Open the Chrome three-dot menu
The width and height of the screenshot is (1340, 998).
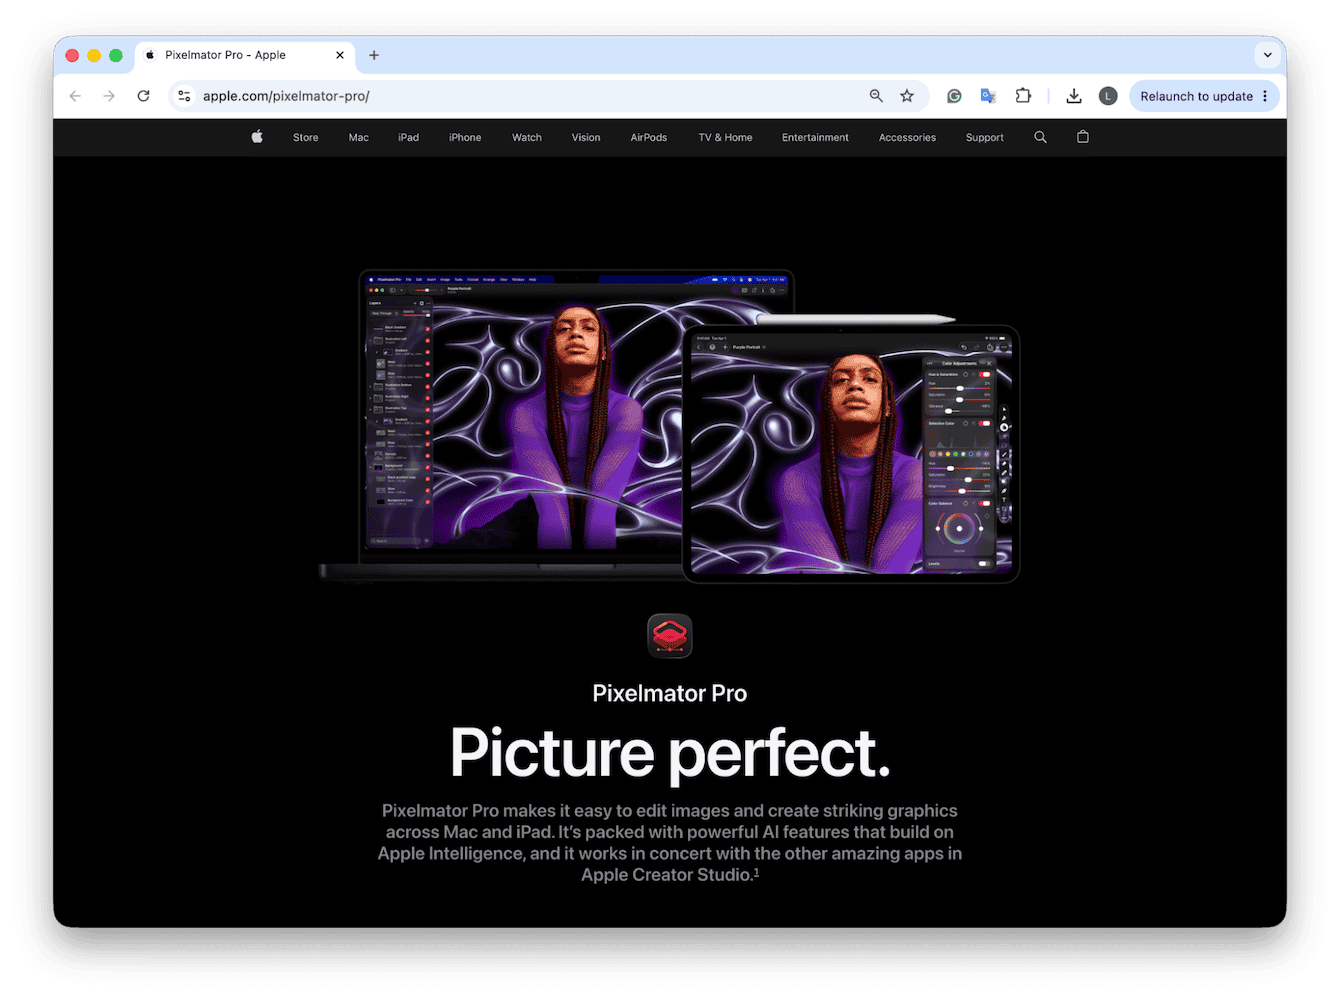click(x=1265, y=96)
